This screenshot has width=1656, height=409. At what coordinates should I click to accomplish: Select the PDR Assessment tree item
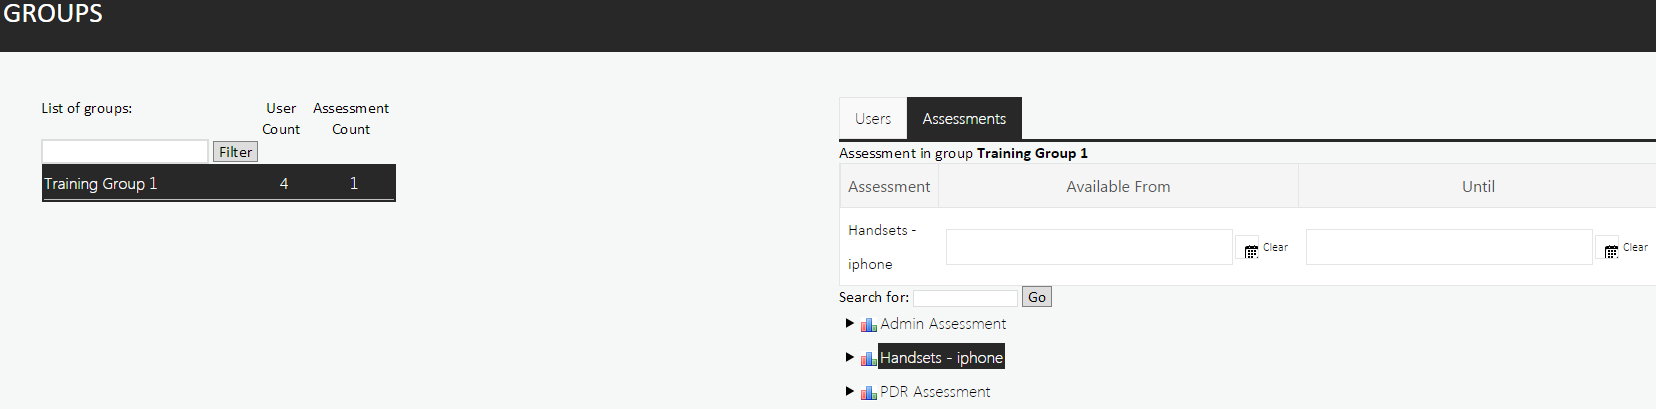[x=934, y=392]
